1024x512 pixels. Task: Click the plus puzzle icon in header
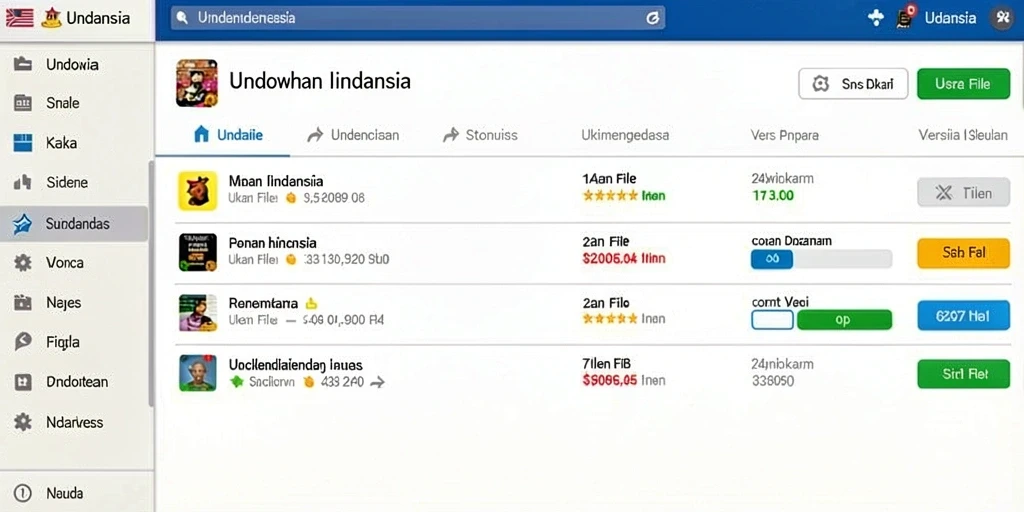tap(875, 18)
